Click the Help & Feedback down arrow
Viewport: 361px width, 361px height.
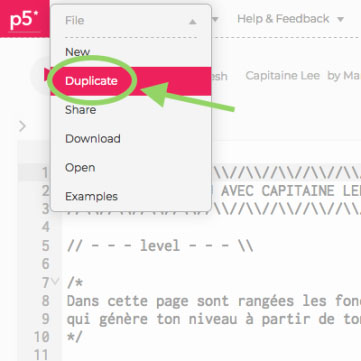(340, 19)
